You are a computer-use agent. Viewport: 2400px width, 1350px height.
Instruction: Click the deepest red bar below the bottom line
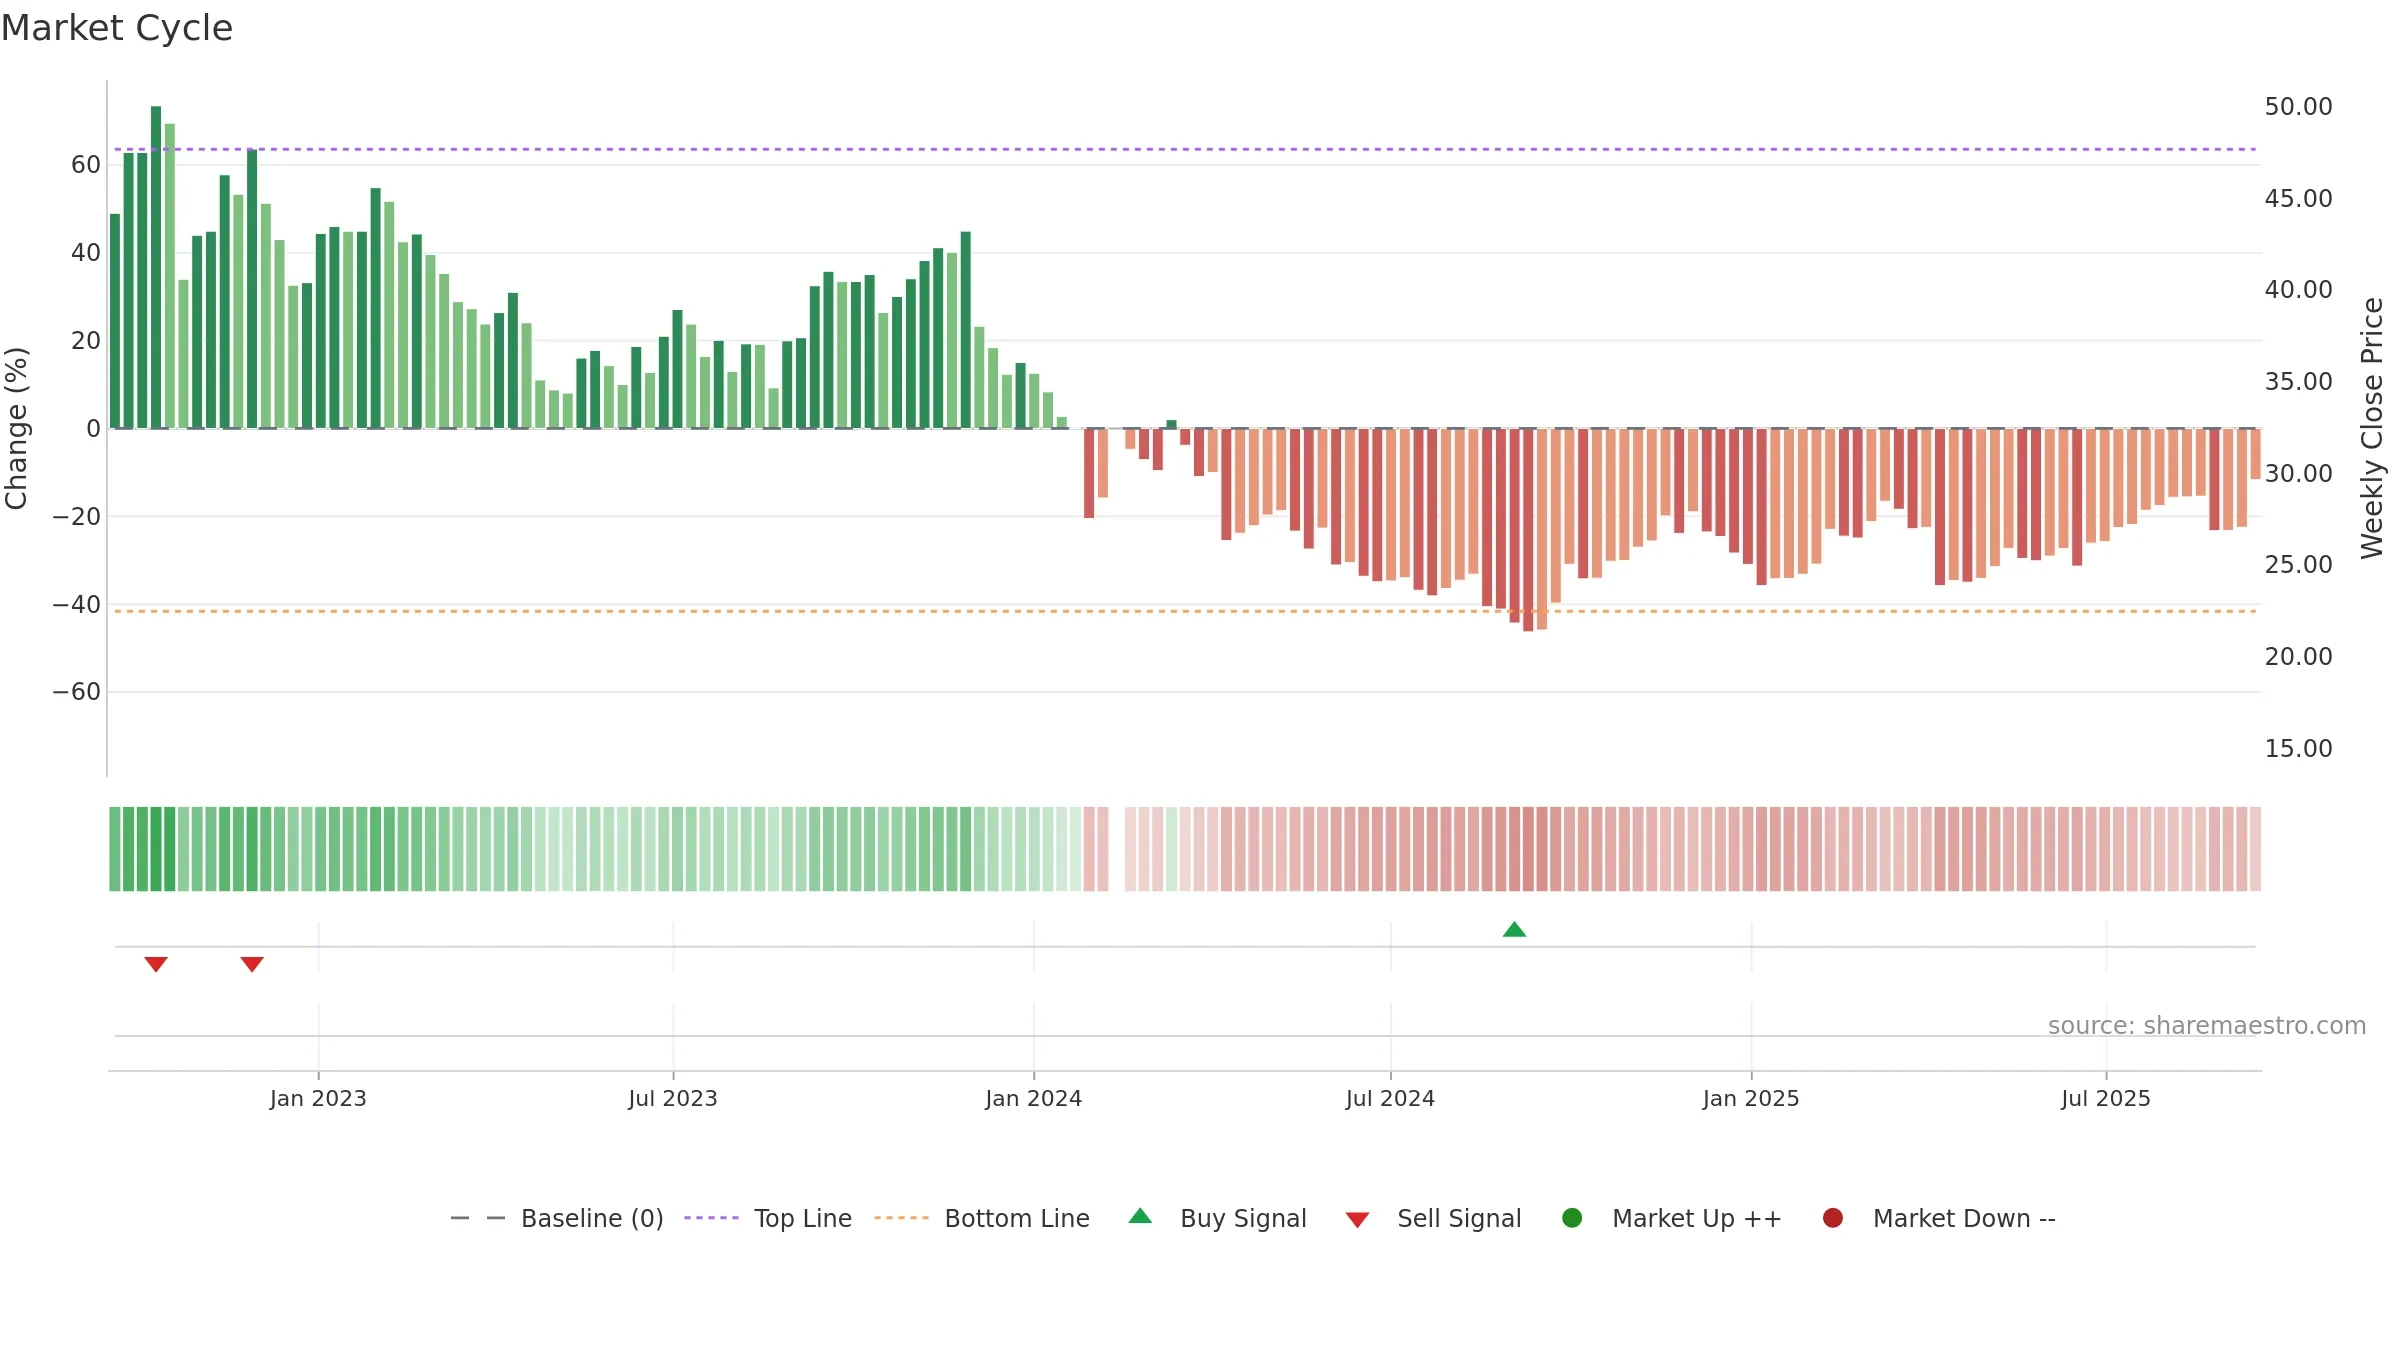point(1528,530)
